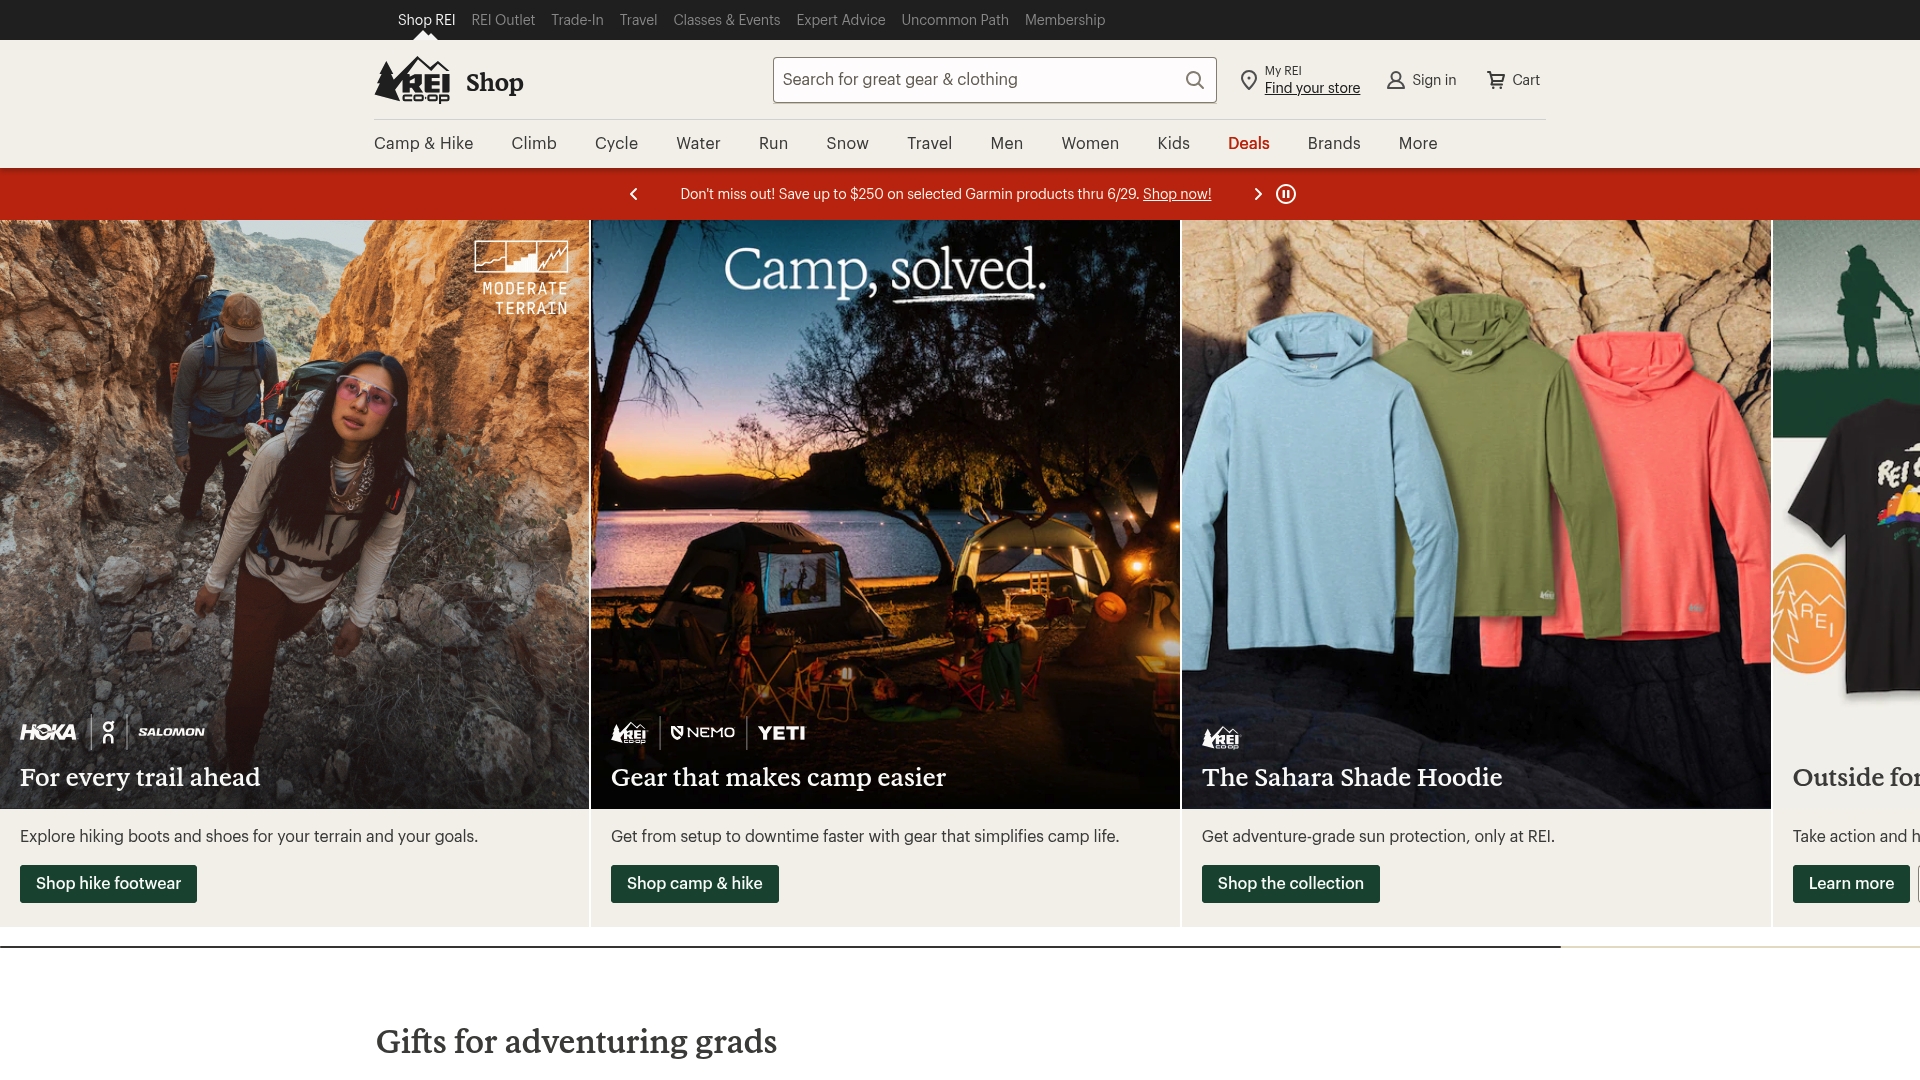
Task: Open the Climb menu
Action: click(534, 143)
